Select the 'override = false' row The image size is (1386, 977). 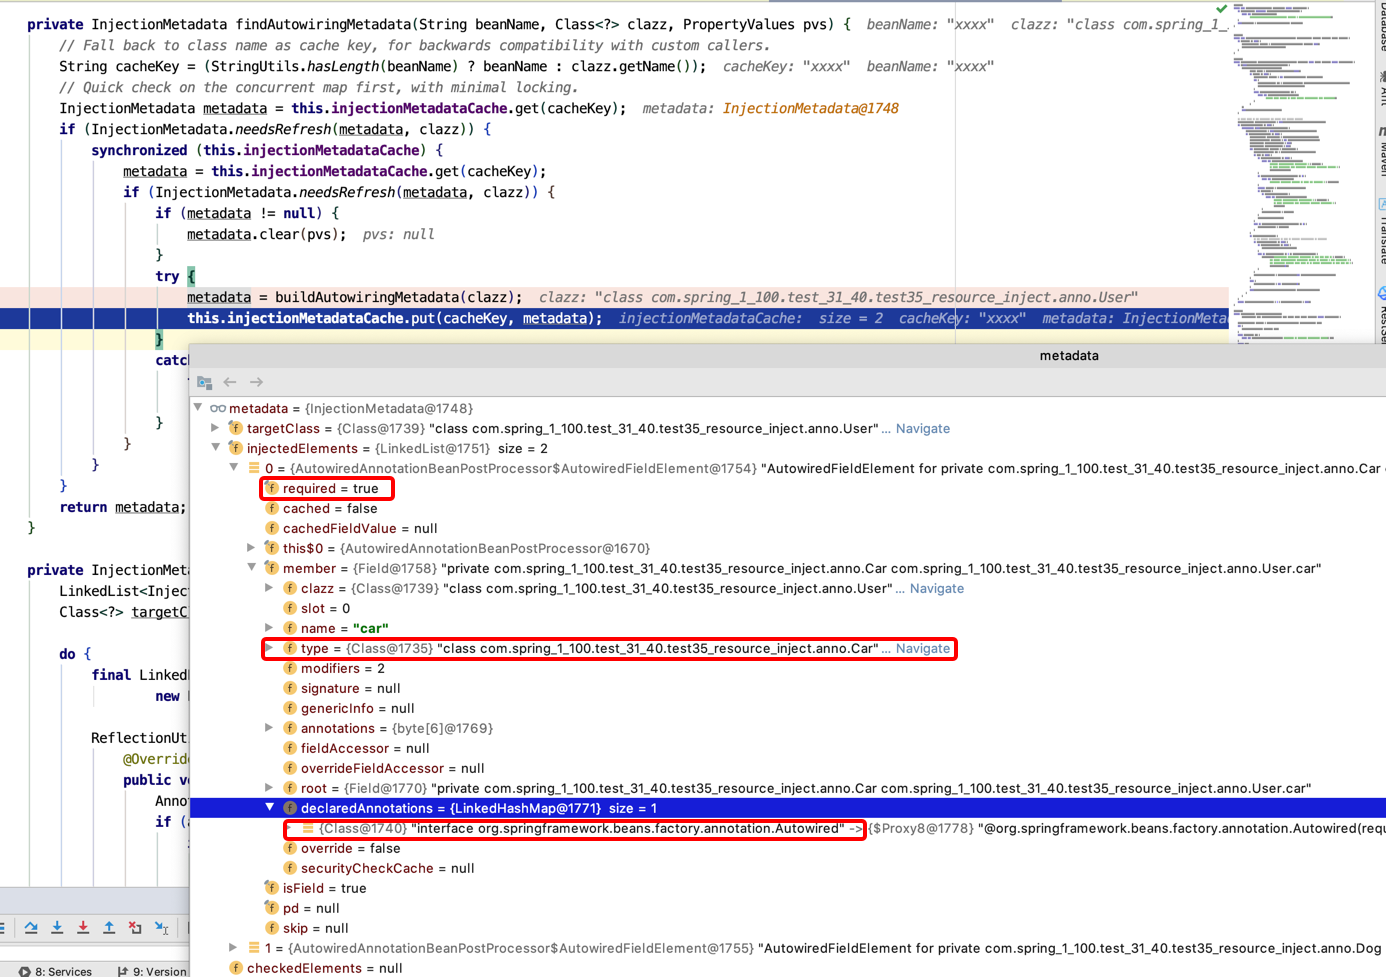pyautogui.click(x=788, y=848)
